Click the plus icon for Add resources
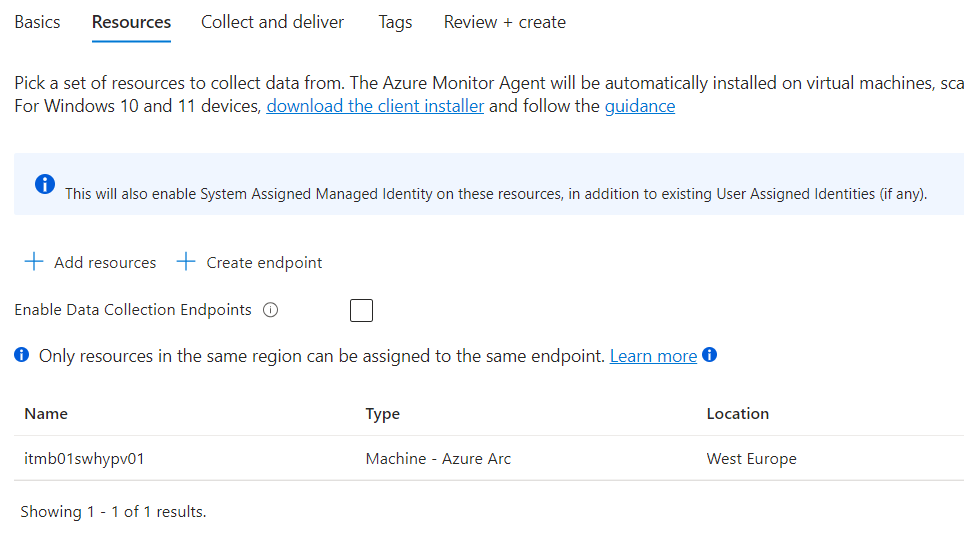Viewport: 964px width, 537px height. coord(34,262)
